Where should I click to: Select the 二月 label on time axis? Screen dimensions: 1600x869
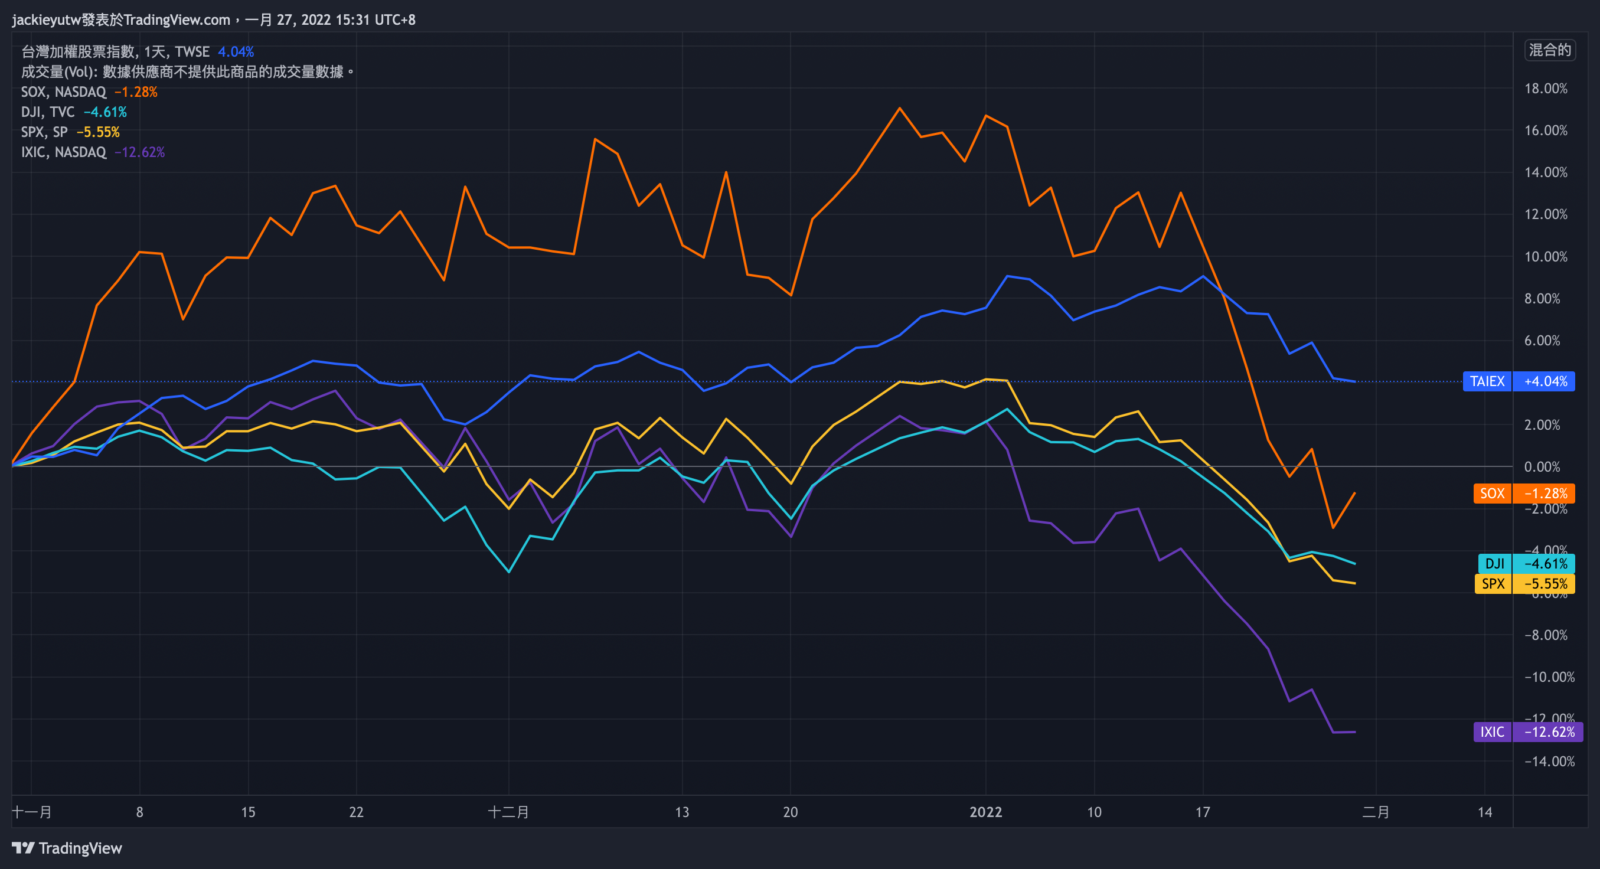[1376, 812]
